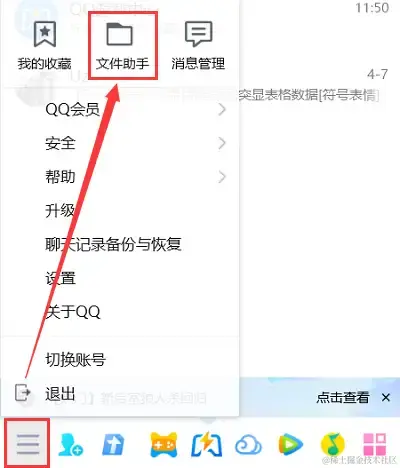The image size is (400, 468).
Task: Expand the 帮助 submenu chevron
Action: click(222, 177)
